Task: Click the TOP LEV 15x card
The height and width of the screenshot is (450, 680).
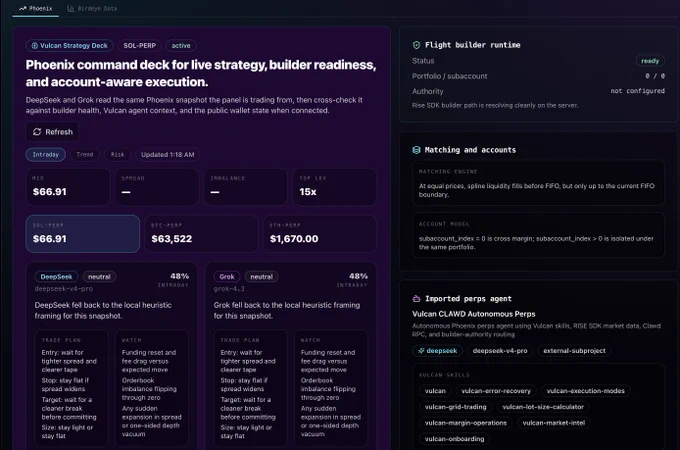Action: coord(334,187)
